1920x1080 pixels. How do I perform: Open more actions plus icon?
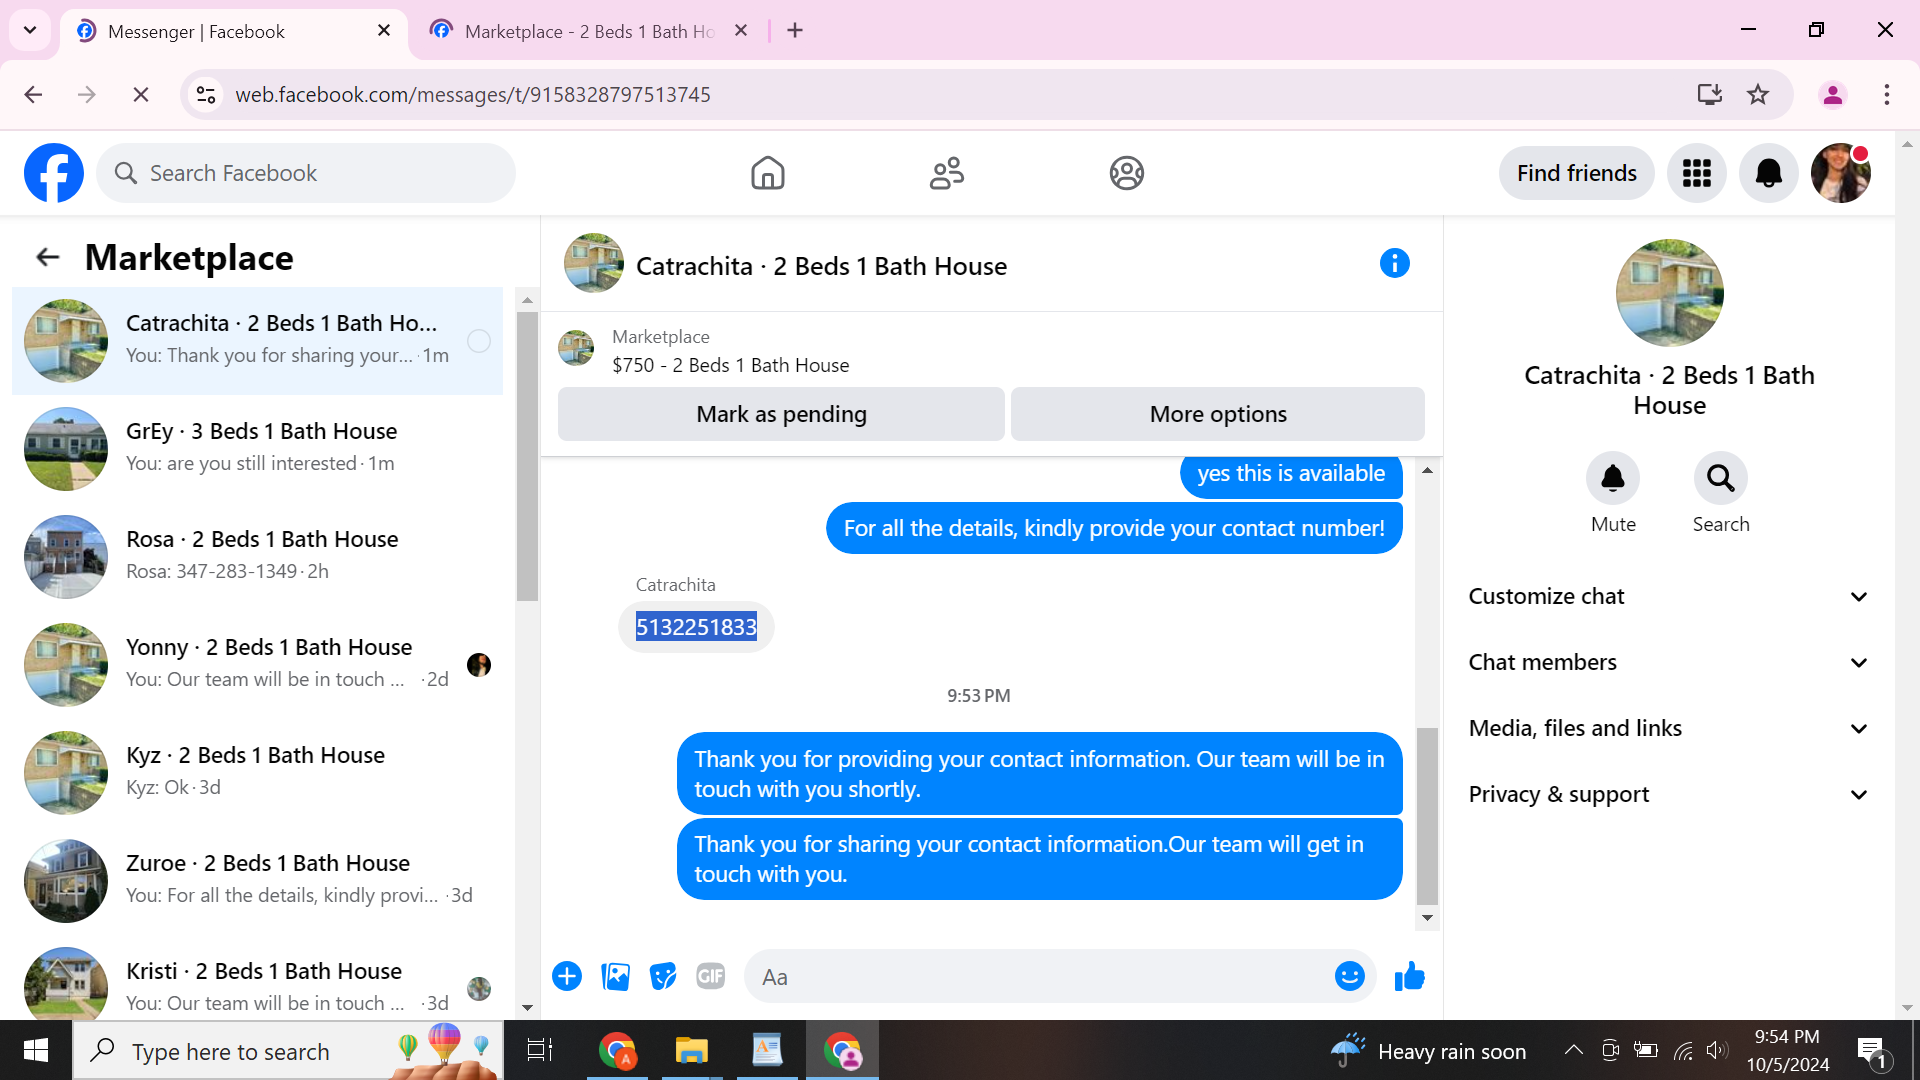tap(567, 976)
